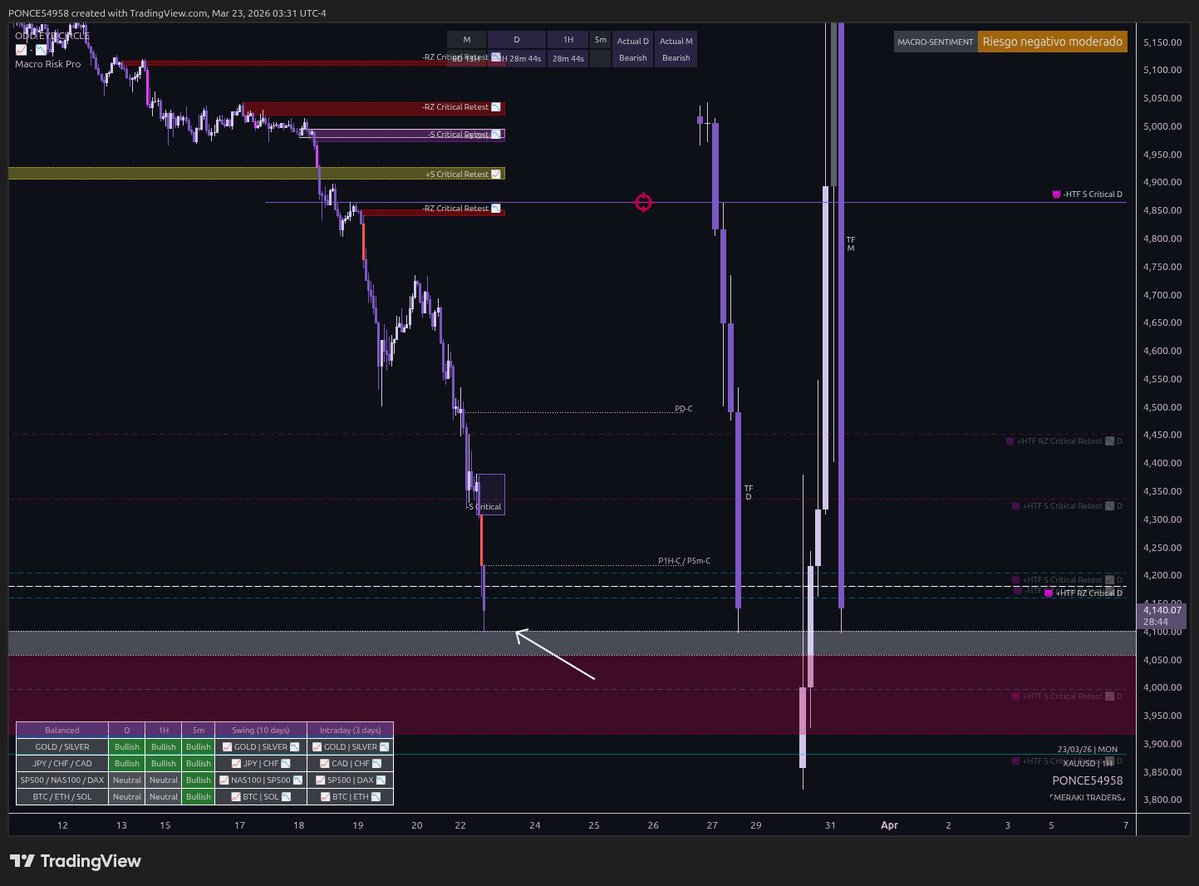Click the D column 'Bullish' cell for GOLD / SILVER
This screenshot has width=1199, height=886.
point(127,747)
